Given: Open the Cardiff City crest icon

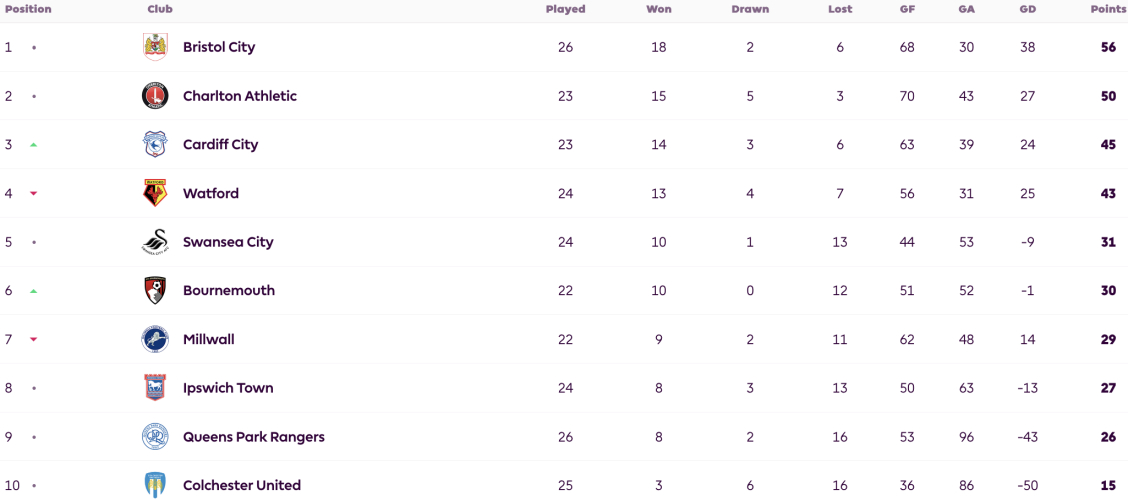Looking at the screenshot, I should click(155, 145).
